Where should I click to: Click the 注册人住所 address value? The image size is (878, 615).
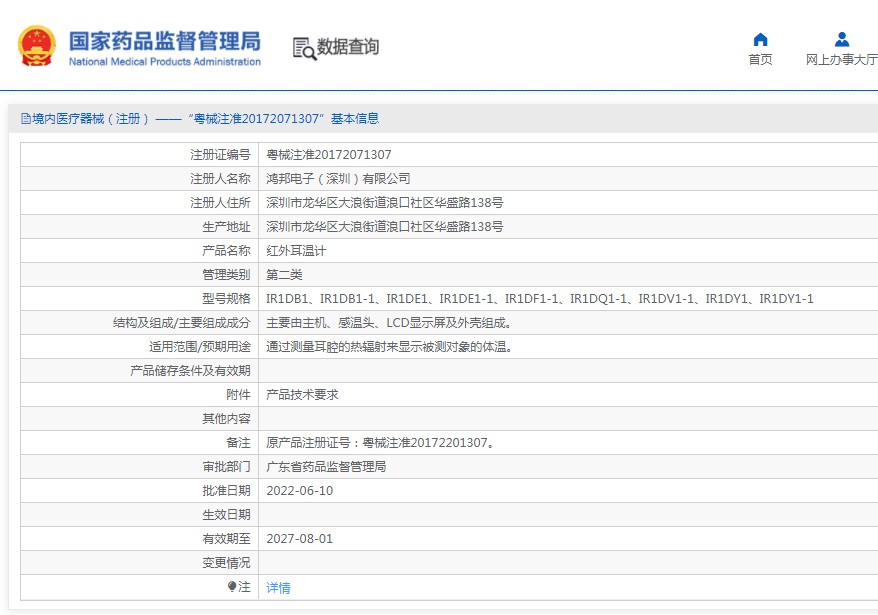tap(385, 203)
